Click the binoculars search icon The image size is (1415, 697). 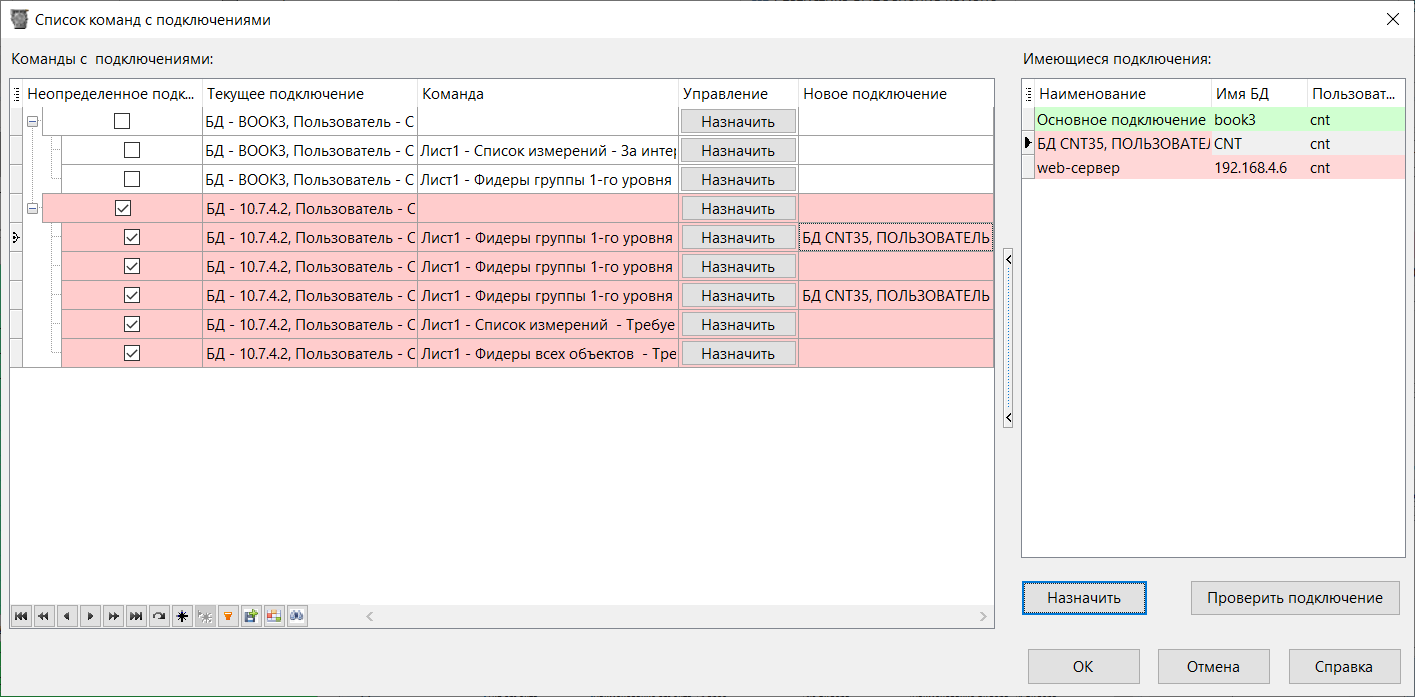297,616
